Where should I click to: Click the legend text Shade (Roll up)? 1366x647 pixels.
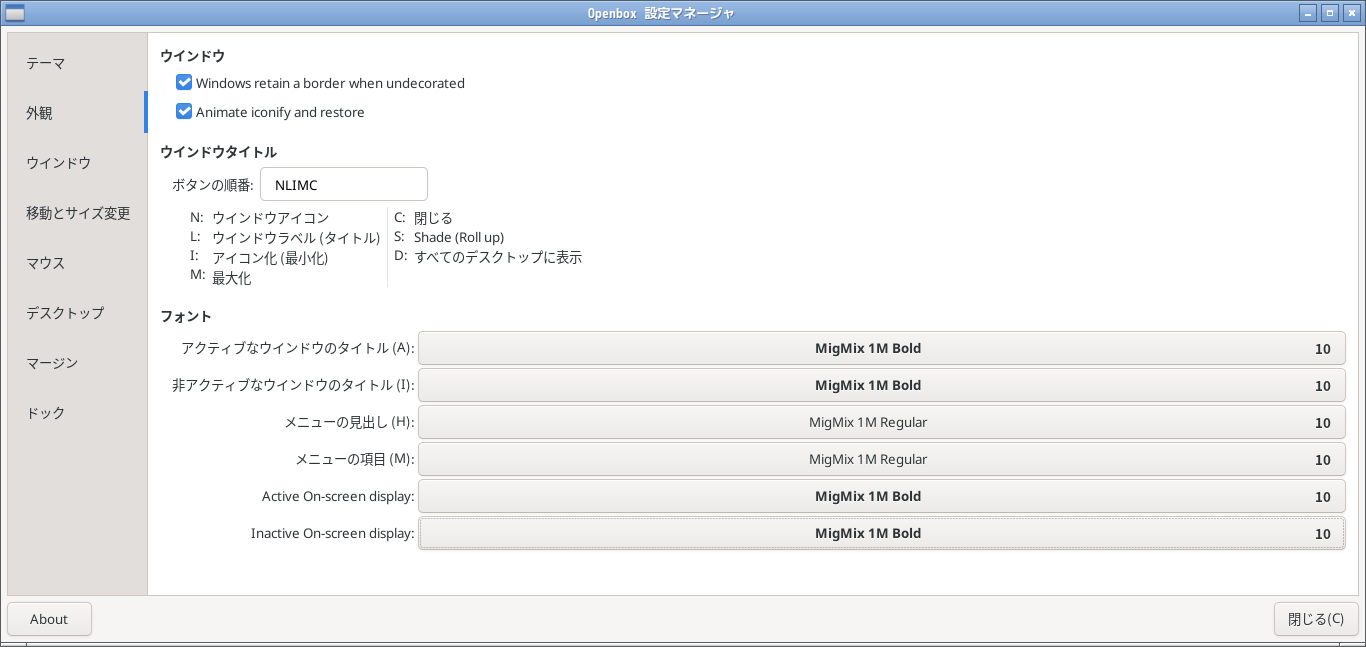point(459,237)
